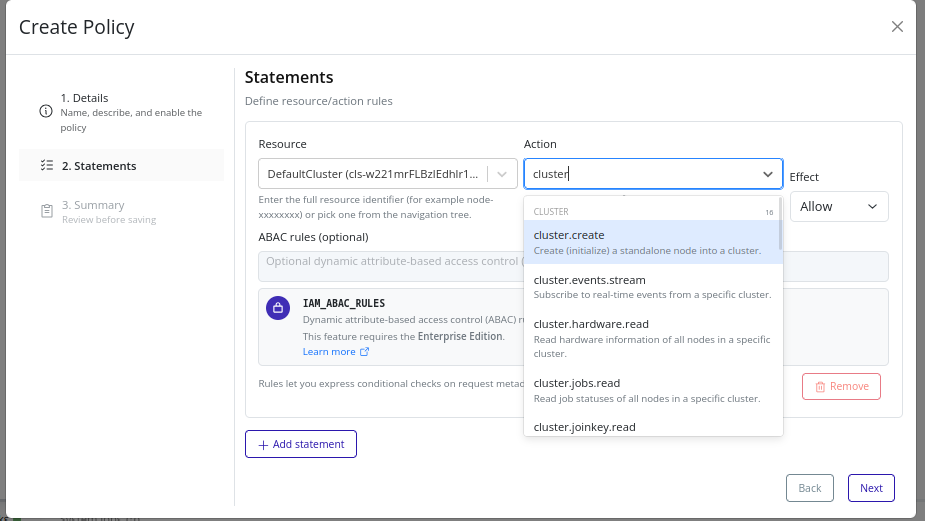Click the 'Enterprise Edition' text
This screenshot has width=925, height=521.
click(460, 336)
